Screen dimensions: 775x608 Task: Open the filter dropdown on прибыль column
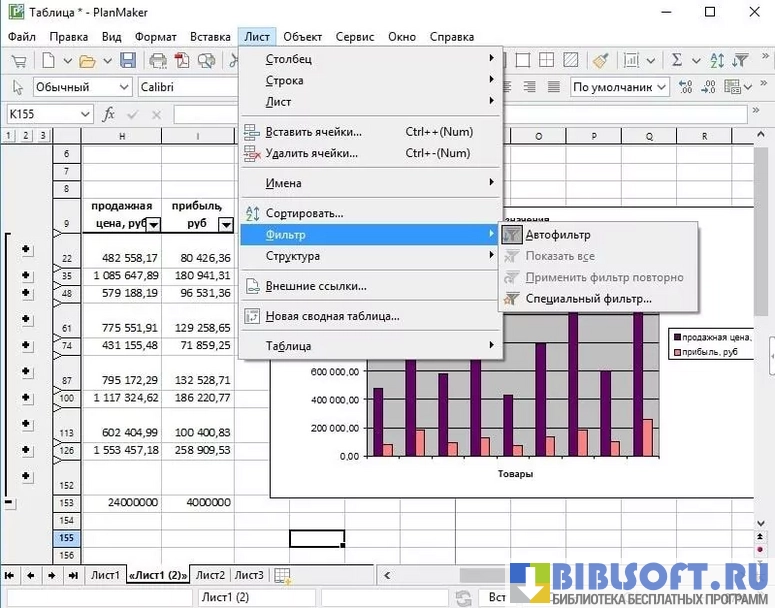(x=225, y=224)
